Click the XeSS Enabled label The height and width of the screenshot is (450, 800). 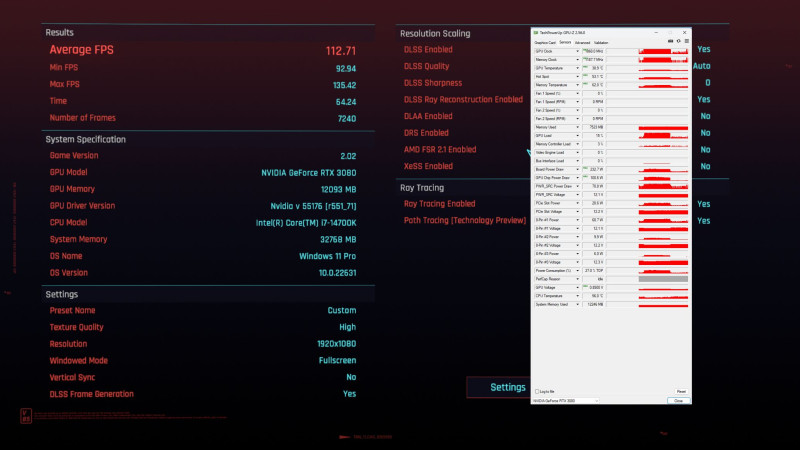point(428,166)
